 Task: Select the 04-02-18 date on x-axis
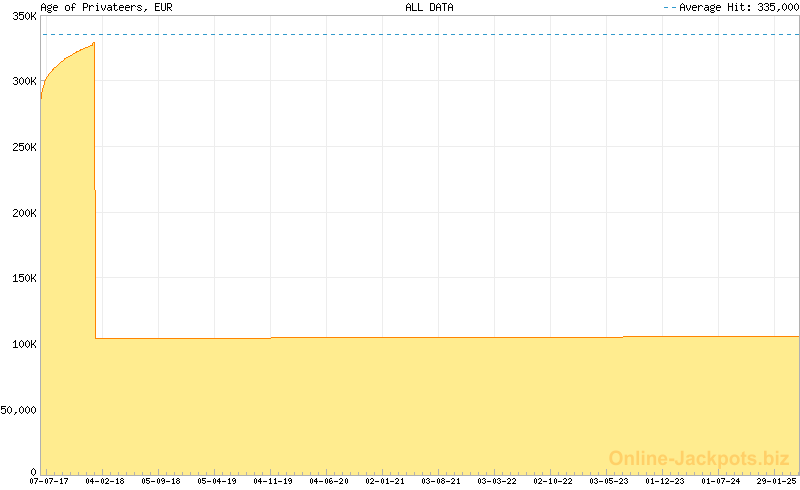(106, 481)
